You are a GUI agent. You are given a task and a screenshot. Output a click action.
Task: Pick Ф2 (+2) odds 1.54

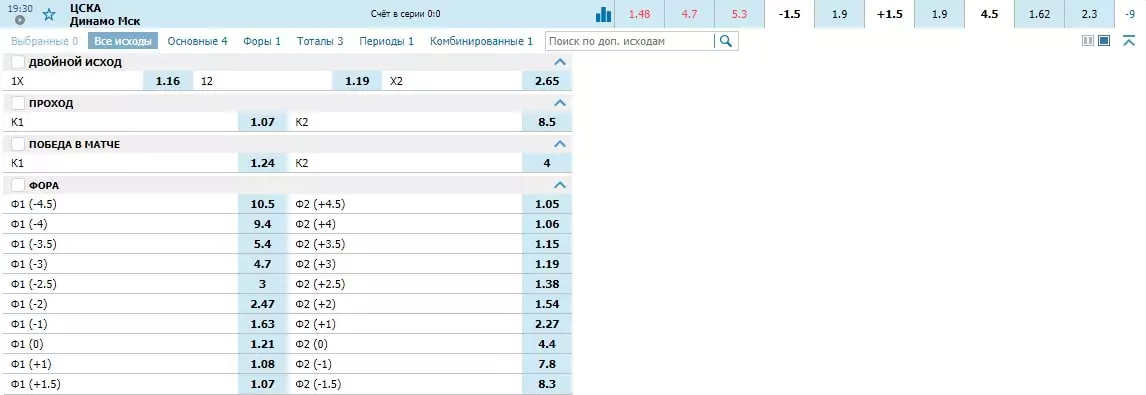547,304
